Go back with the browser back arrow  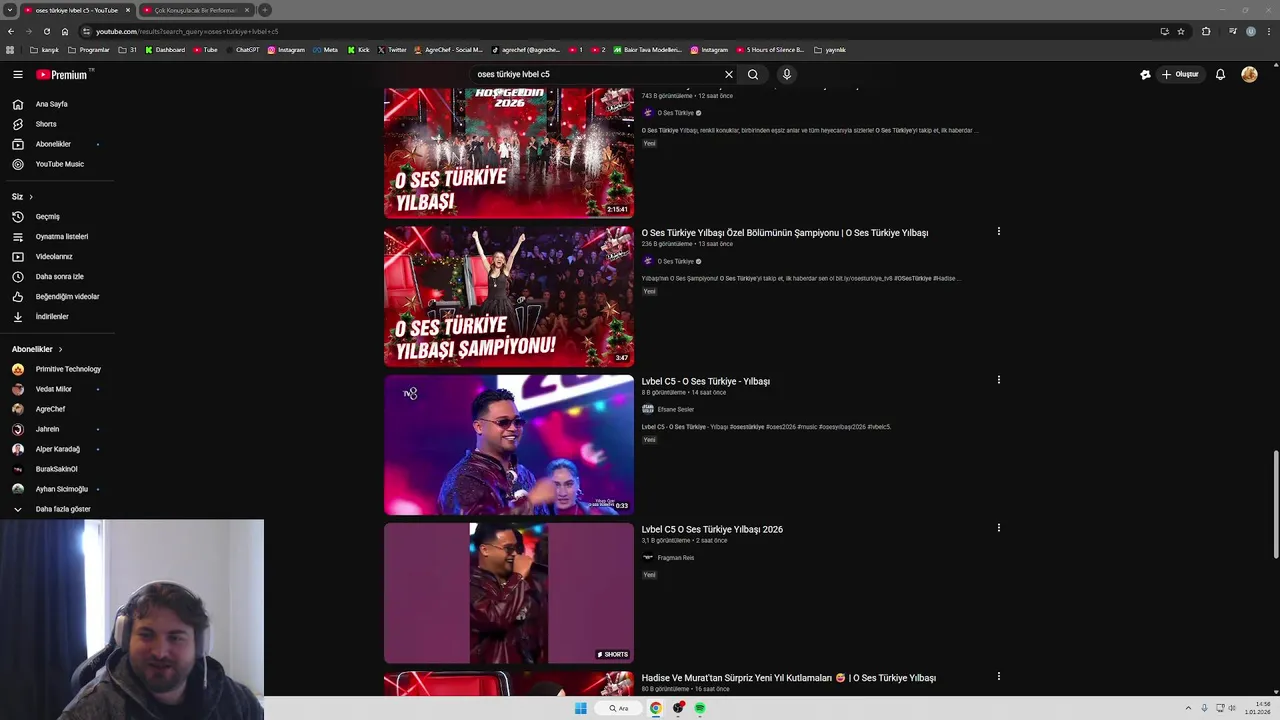point(10,31)
